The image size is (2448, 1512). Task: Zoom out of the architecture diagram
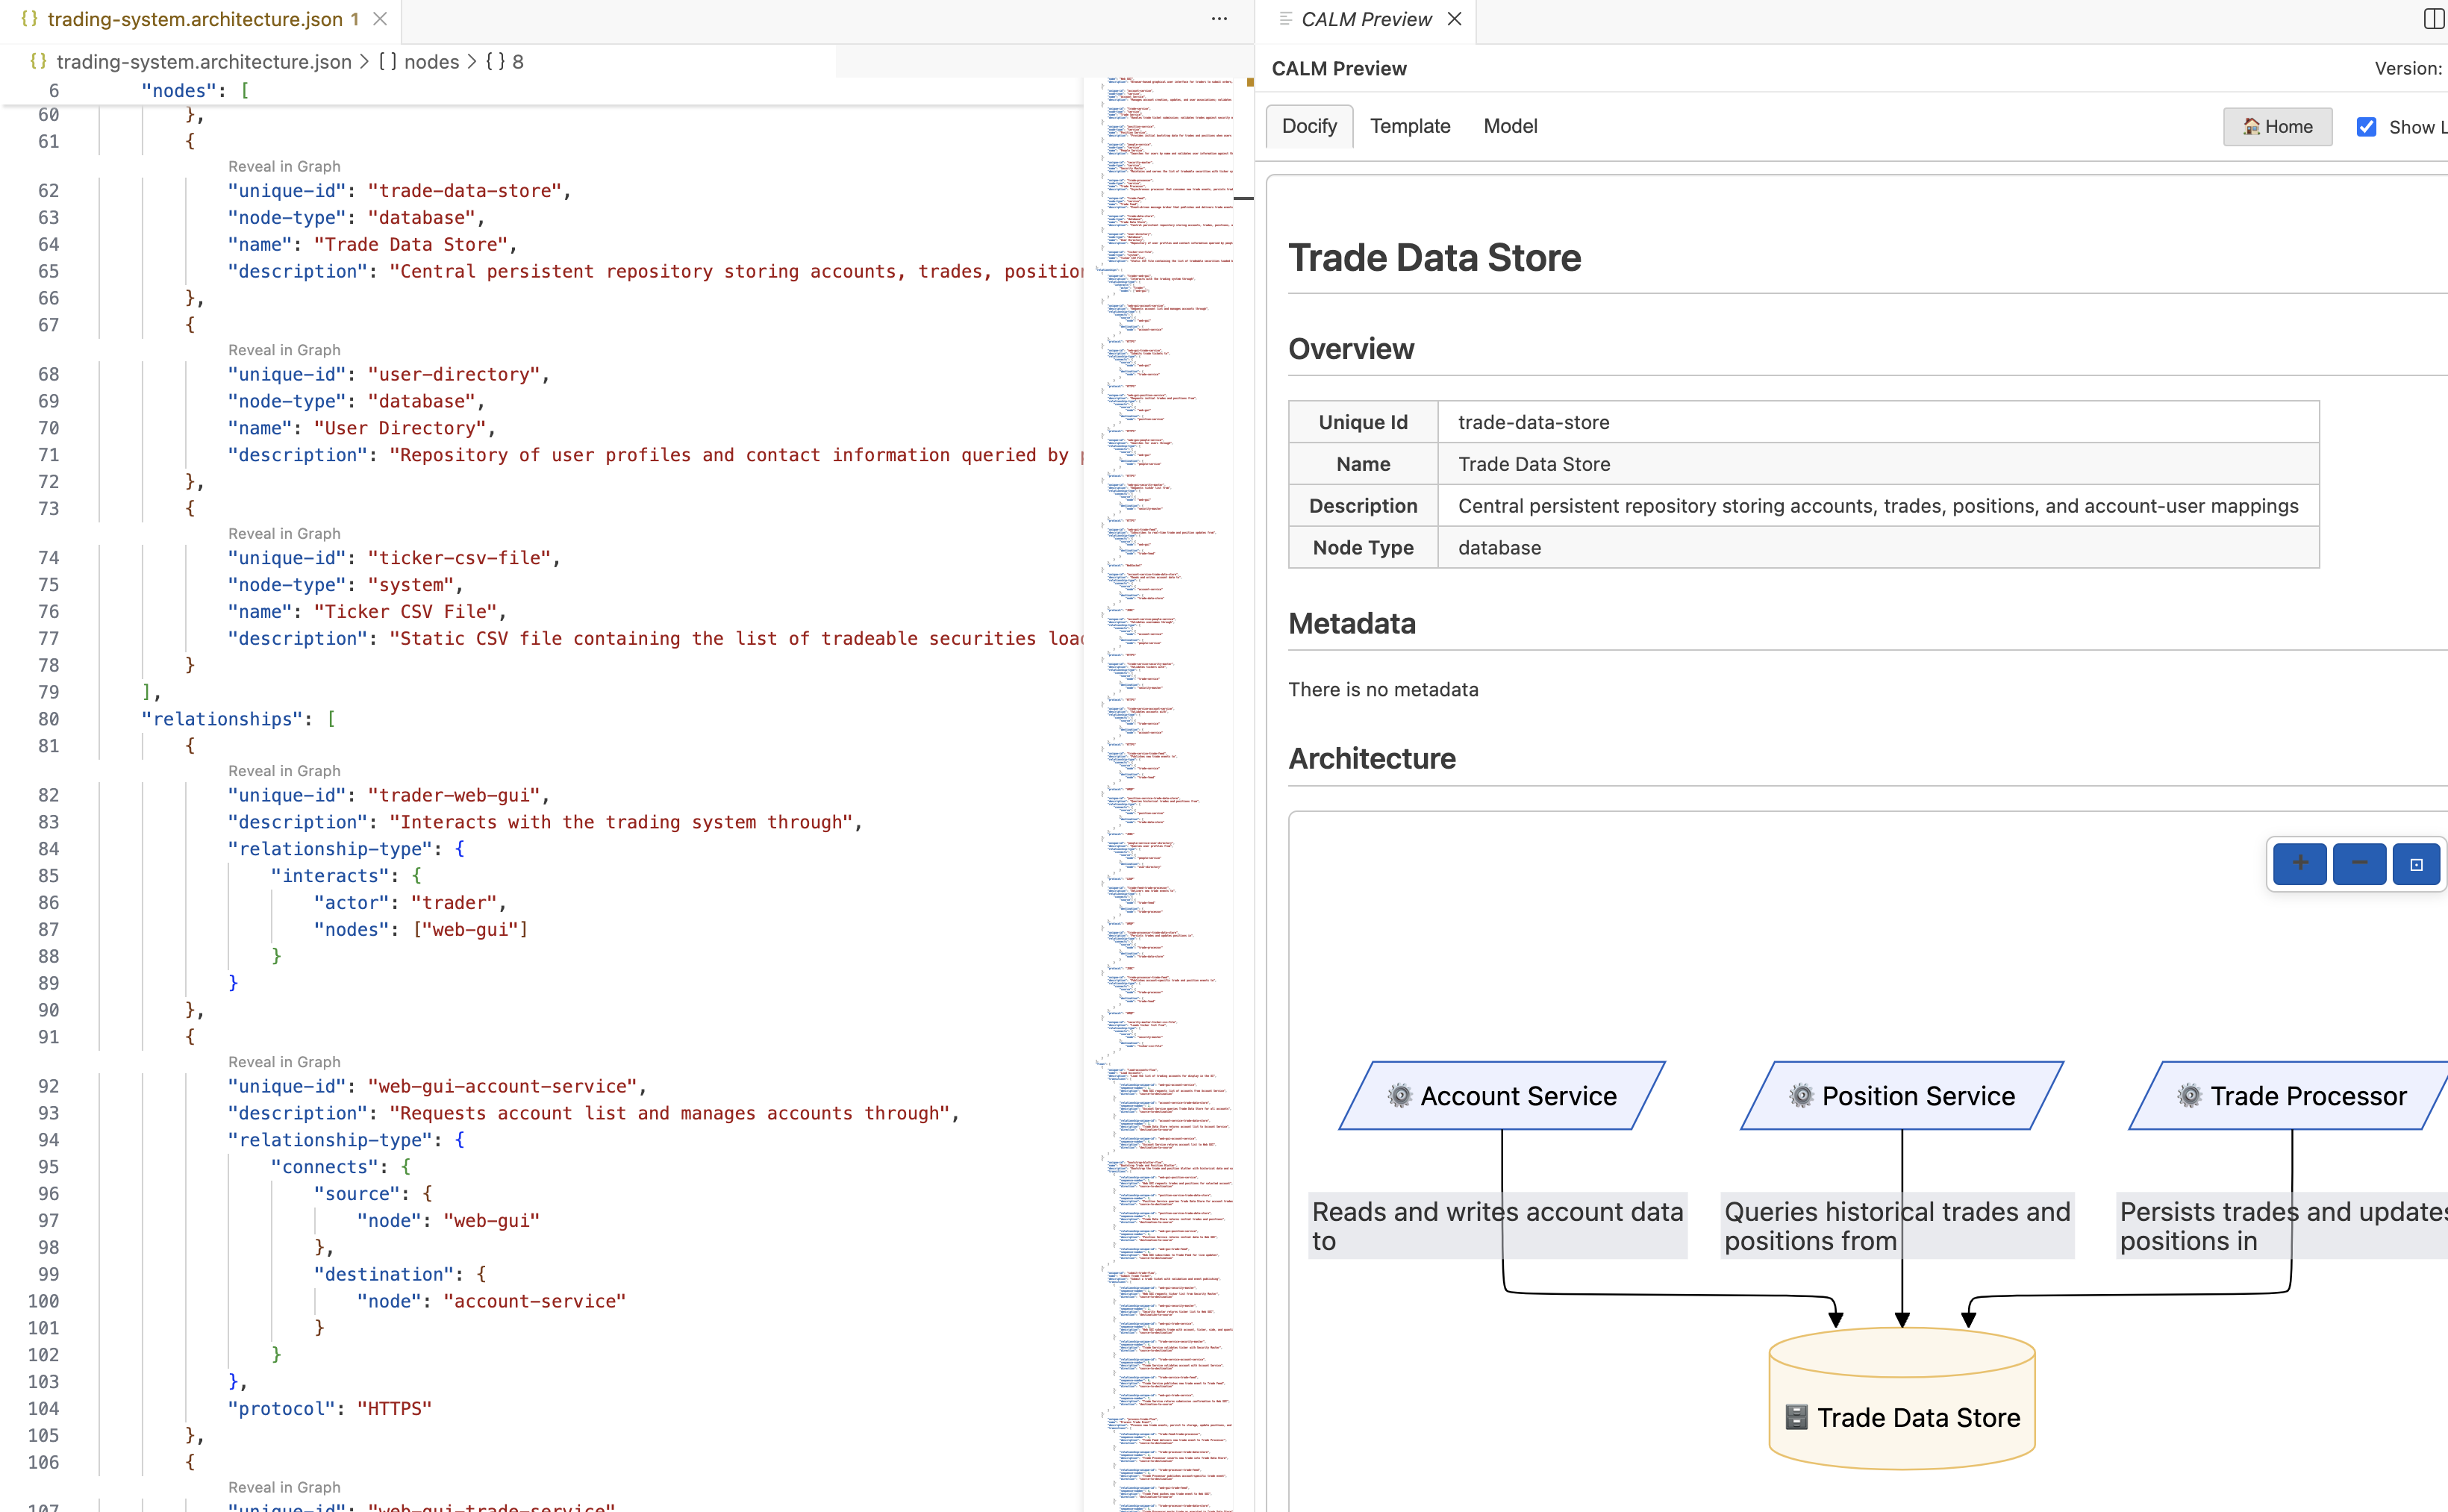[x=2359, y=863]
